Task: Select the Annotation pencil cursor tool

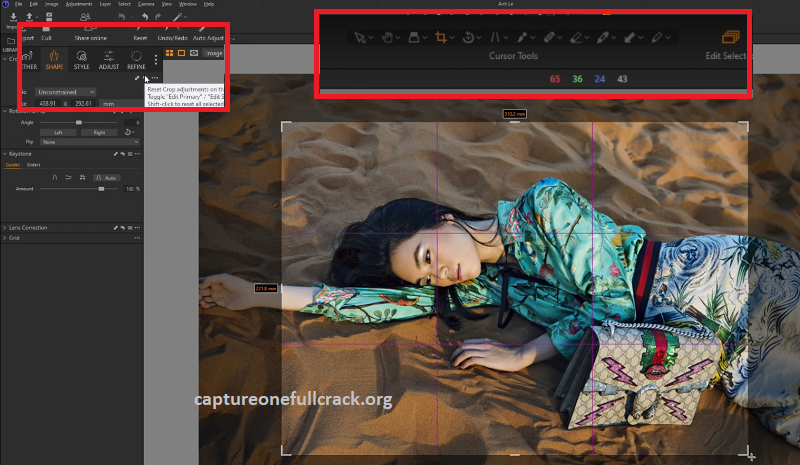Action: coord(657,37)
